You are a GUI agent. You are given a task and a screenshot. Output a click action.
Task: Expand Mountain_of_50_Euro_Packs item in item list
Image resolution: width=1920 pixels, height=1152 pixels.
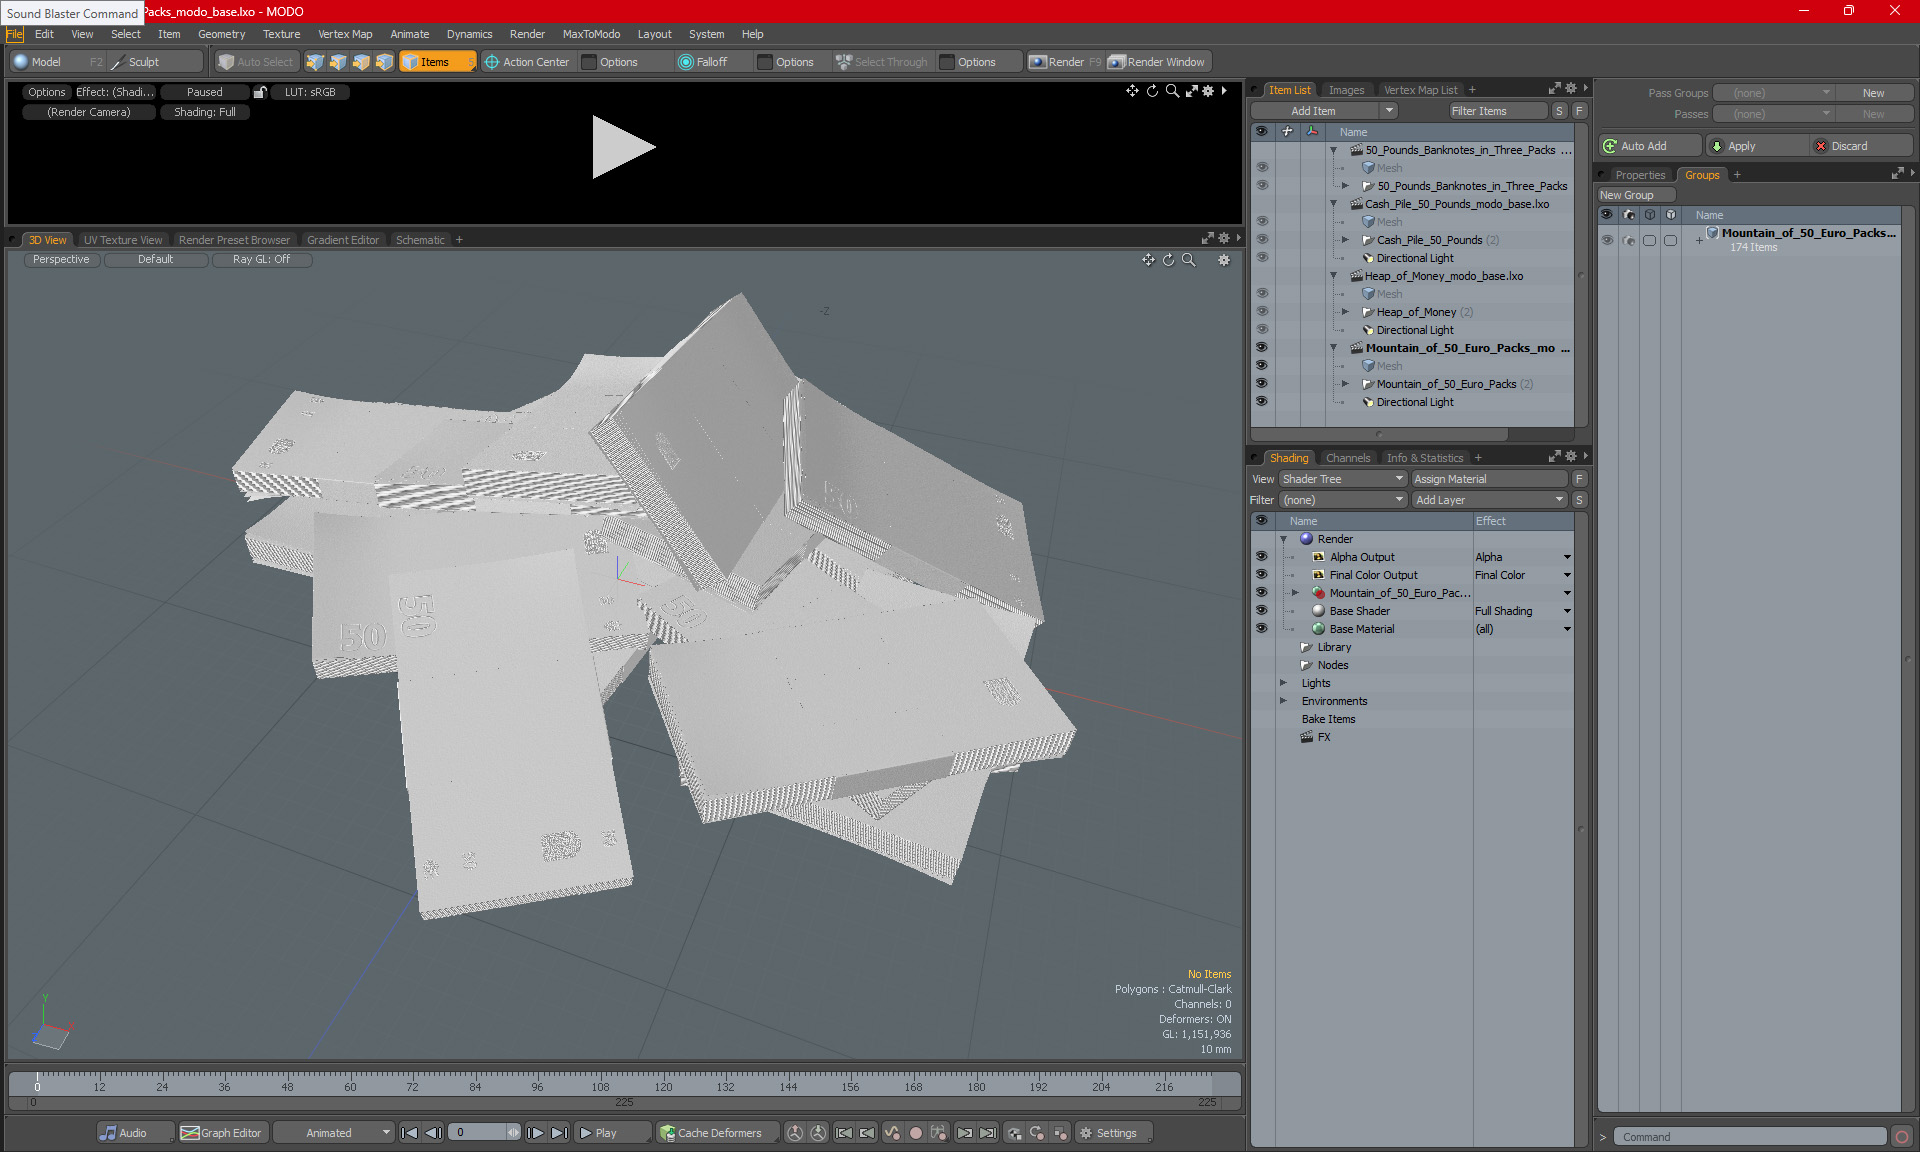point(1345,384)
